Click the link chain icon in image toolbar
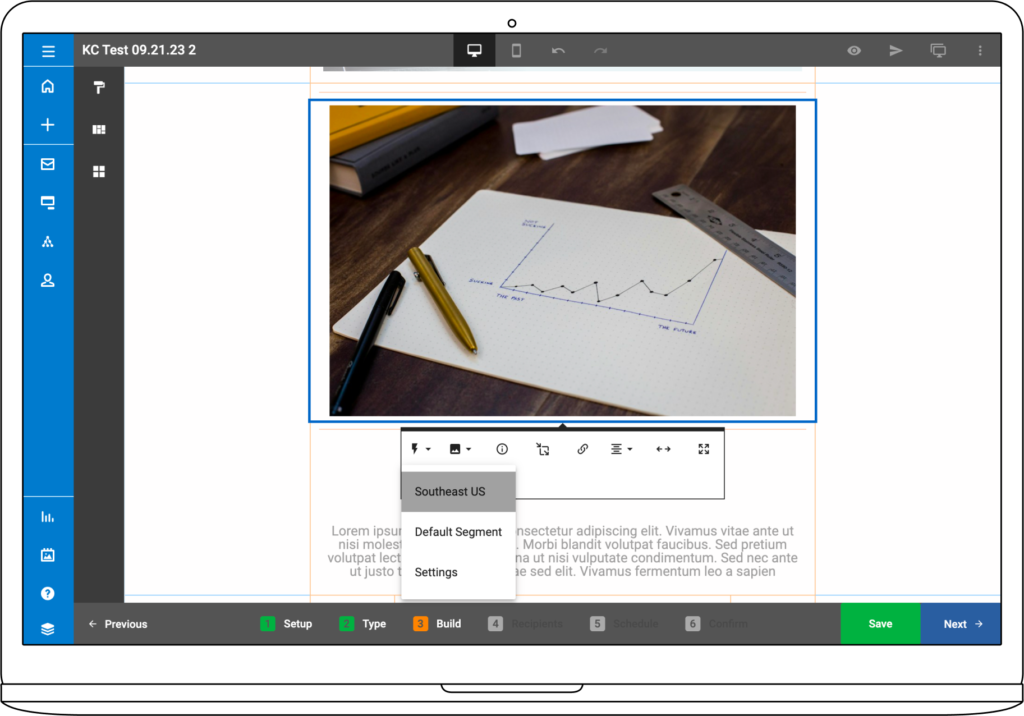 582,450
